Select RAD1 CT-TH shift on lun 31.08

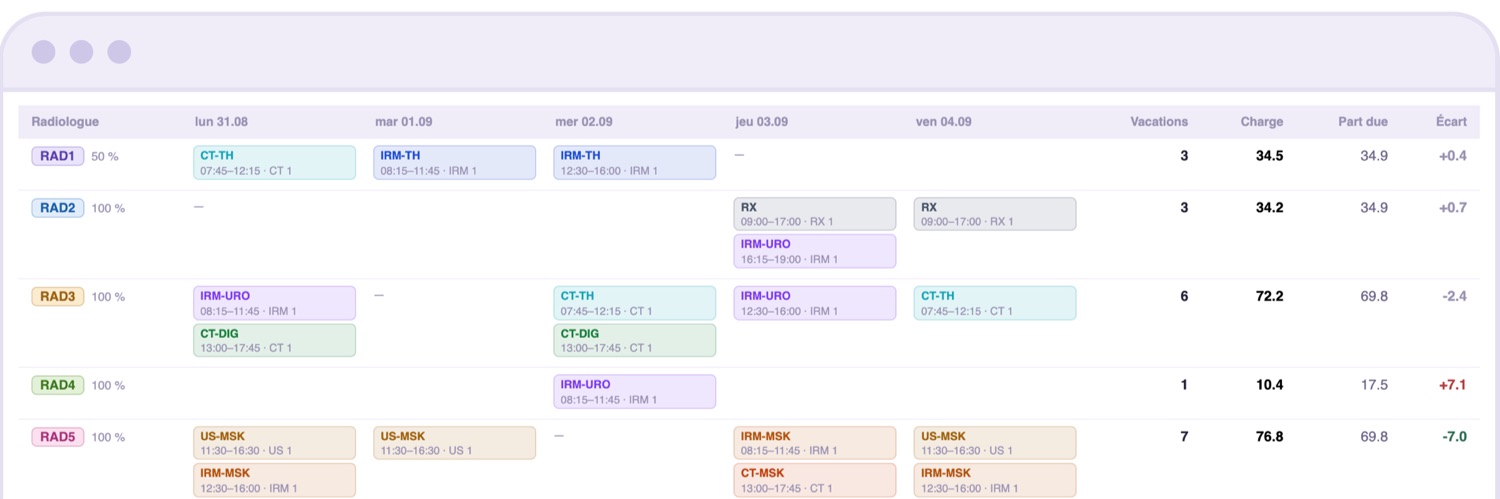[x=274, y=163]
